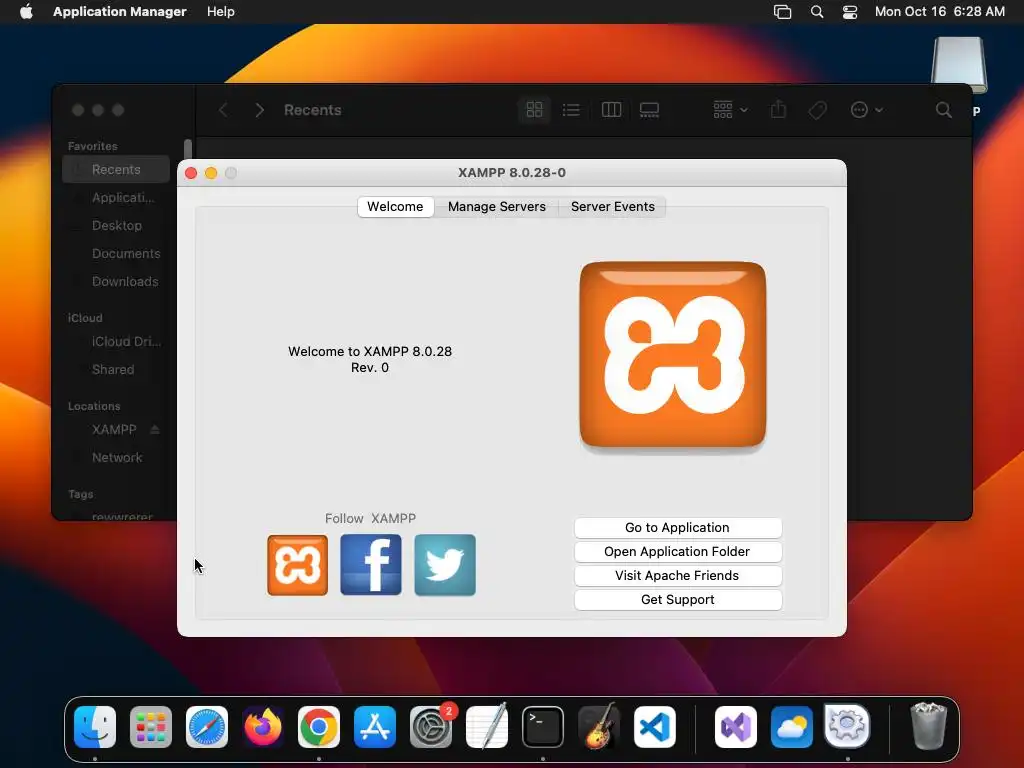Open Firefox from the Dock

click(263, 727)
